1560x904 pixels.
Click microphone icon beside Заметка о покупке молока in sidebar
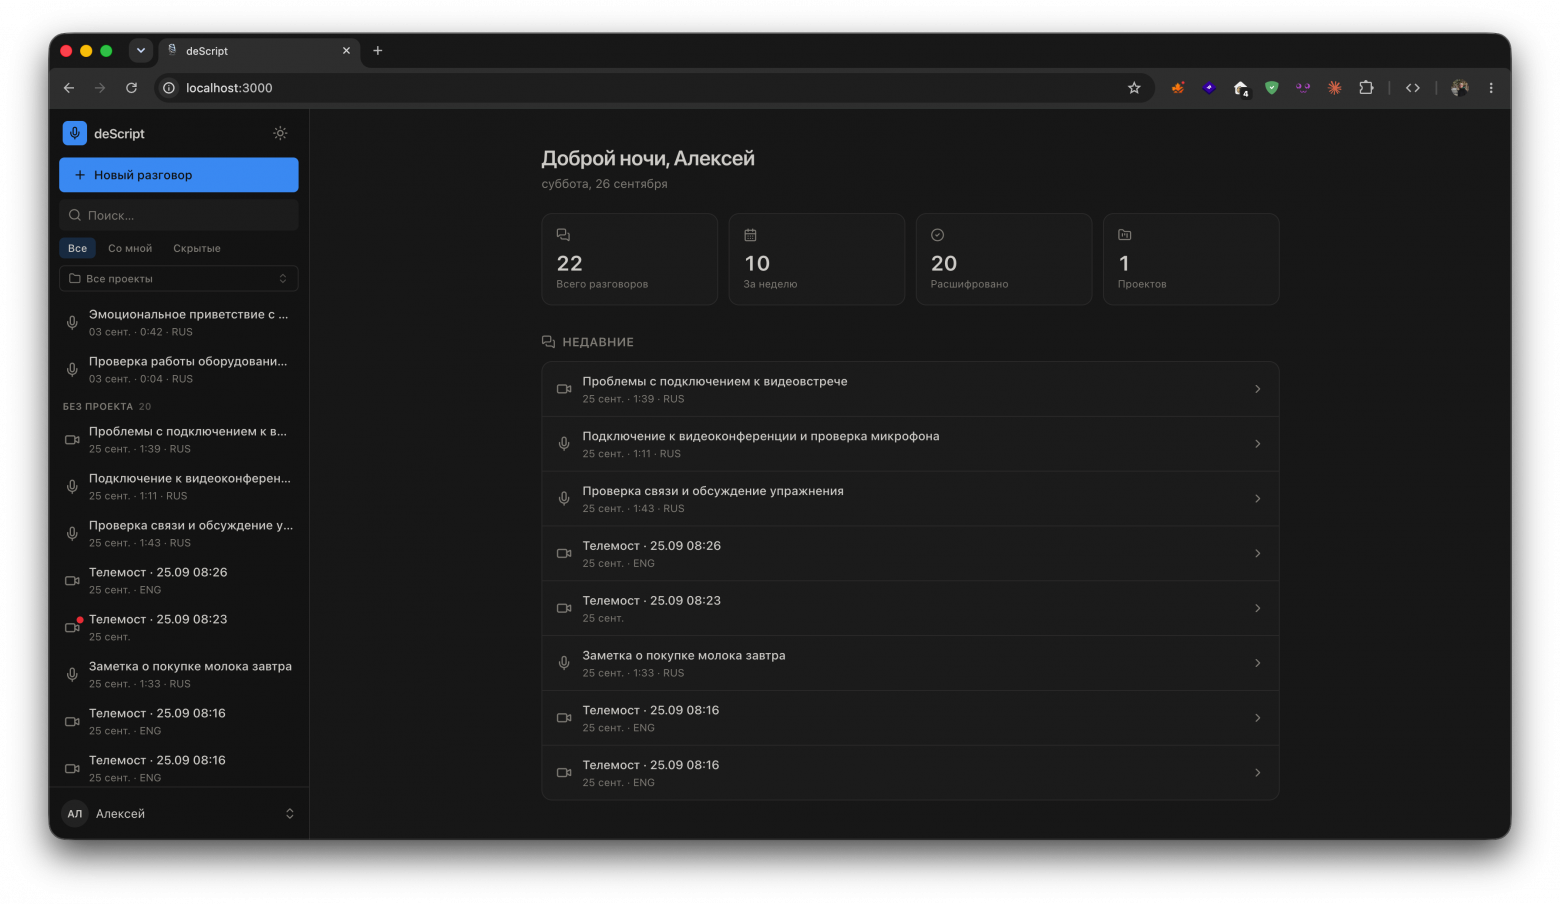pos(72,674)
